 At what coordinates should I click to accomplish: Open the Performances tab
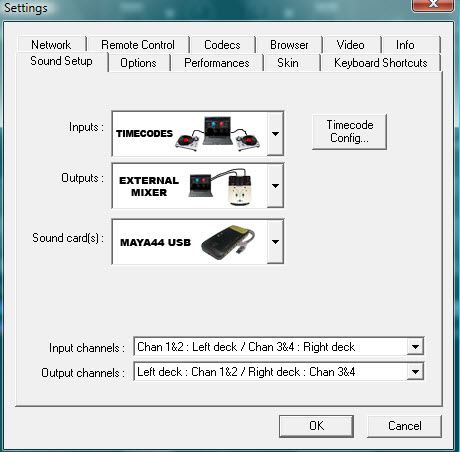217,63
